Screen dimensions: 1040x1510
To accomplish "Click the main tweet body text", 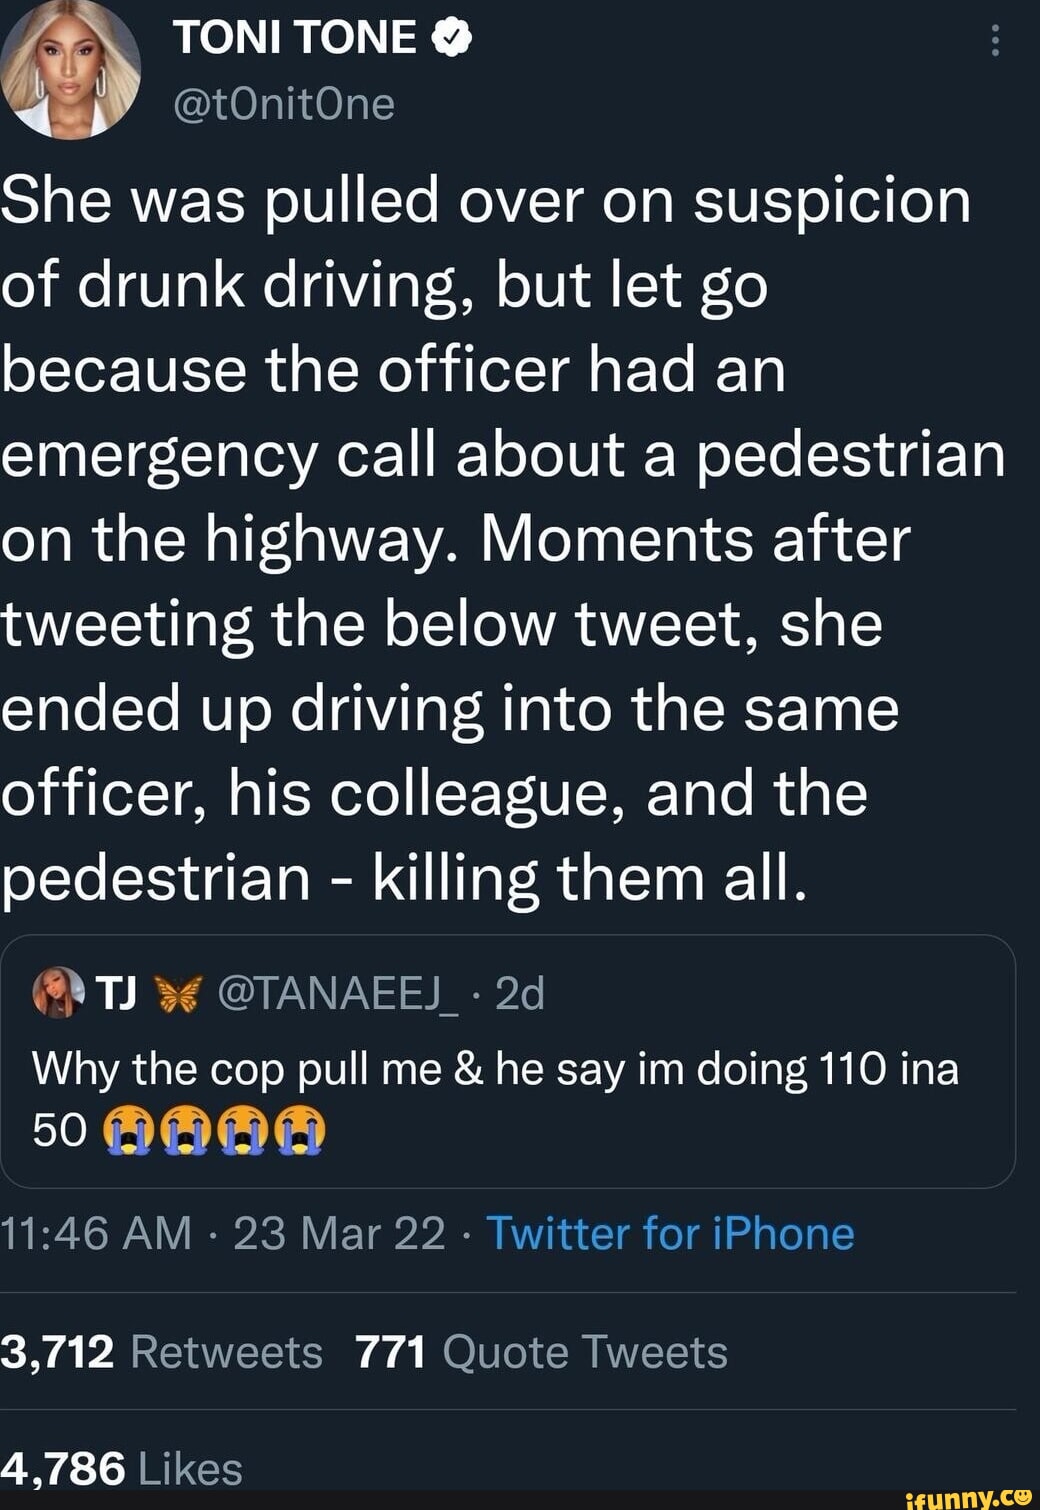I will (x=500, y=540).
